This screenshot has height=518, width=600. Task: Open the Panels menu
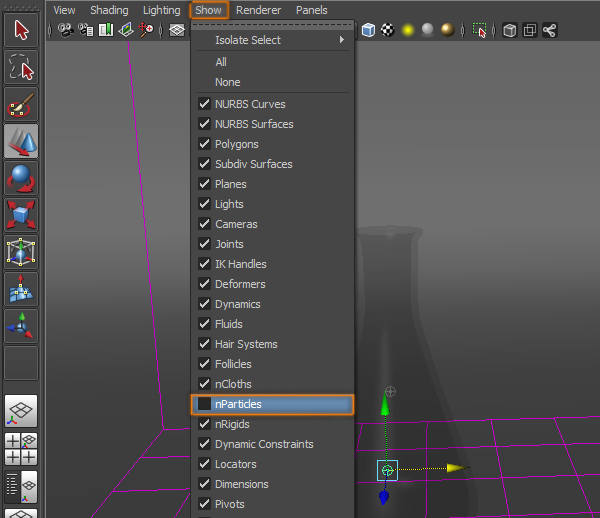[311, 10]
